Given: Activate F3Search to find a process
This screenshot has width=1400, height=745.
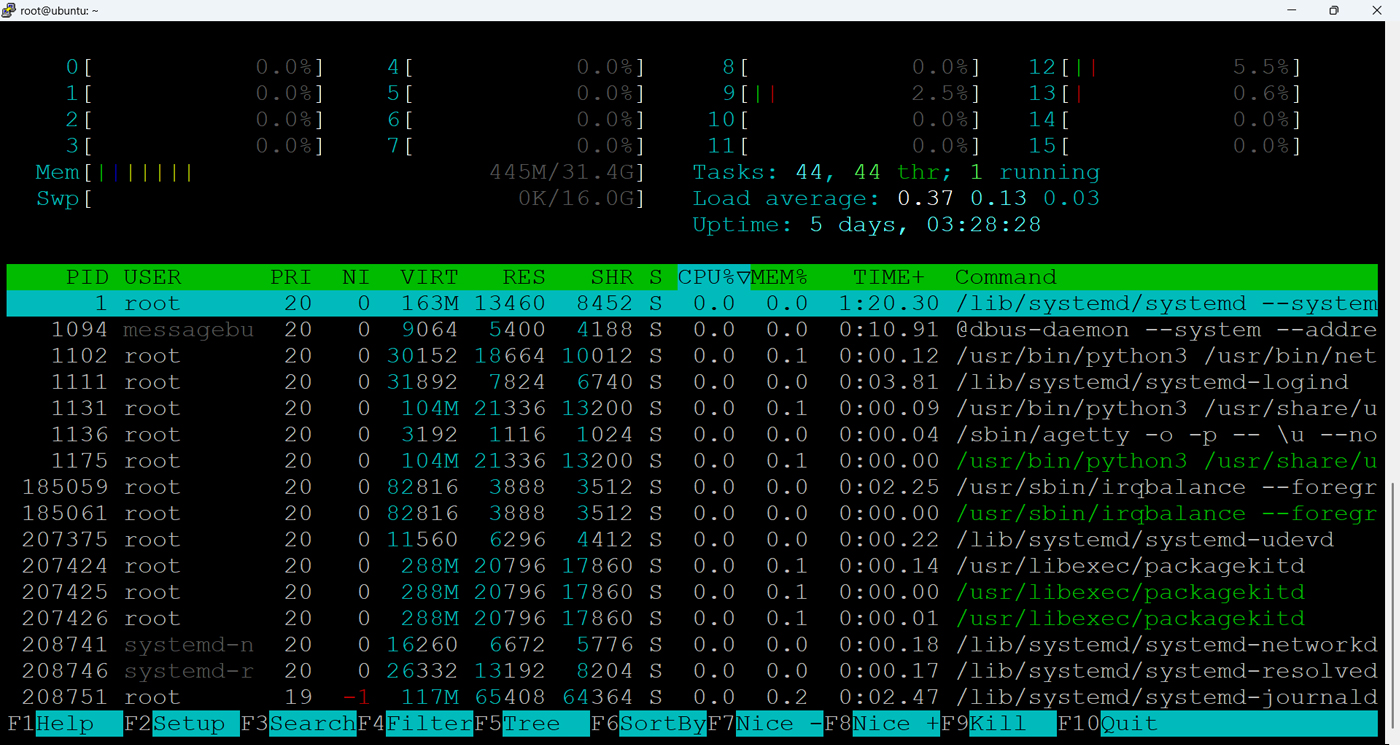Looking at the screenshot, I should click(300, 723).
